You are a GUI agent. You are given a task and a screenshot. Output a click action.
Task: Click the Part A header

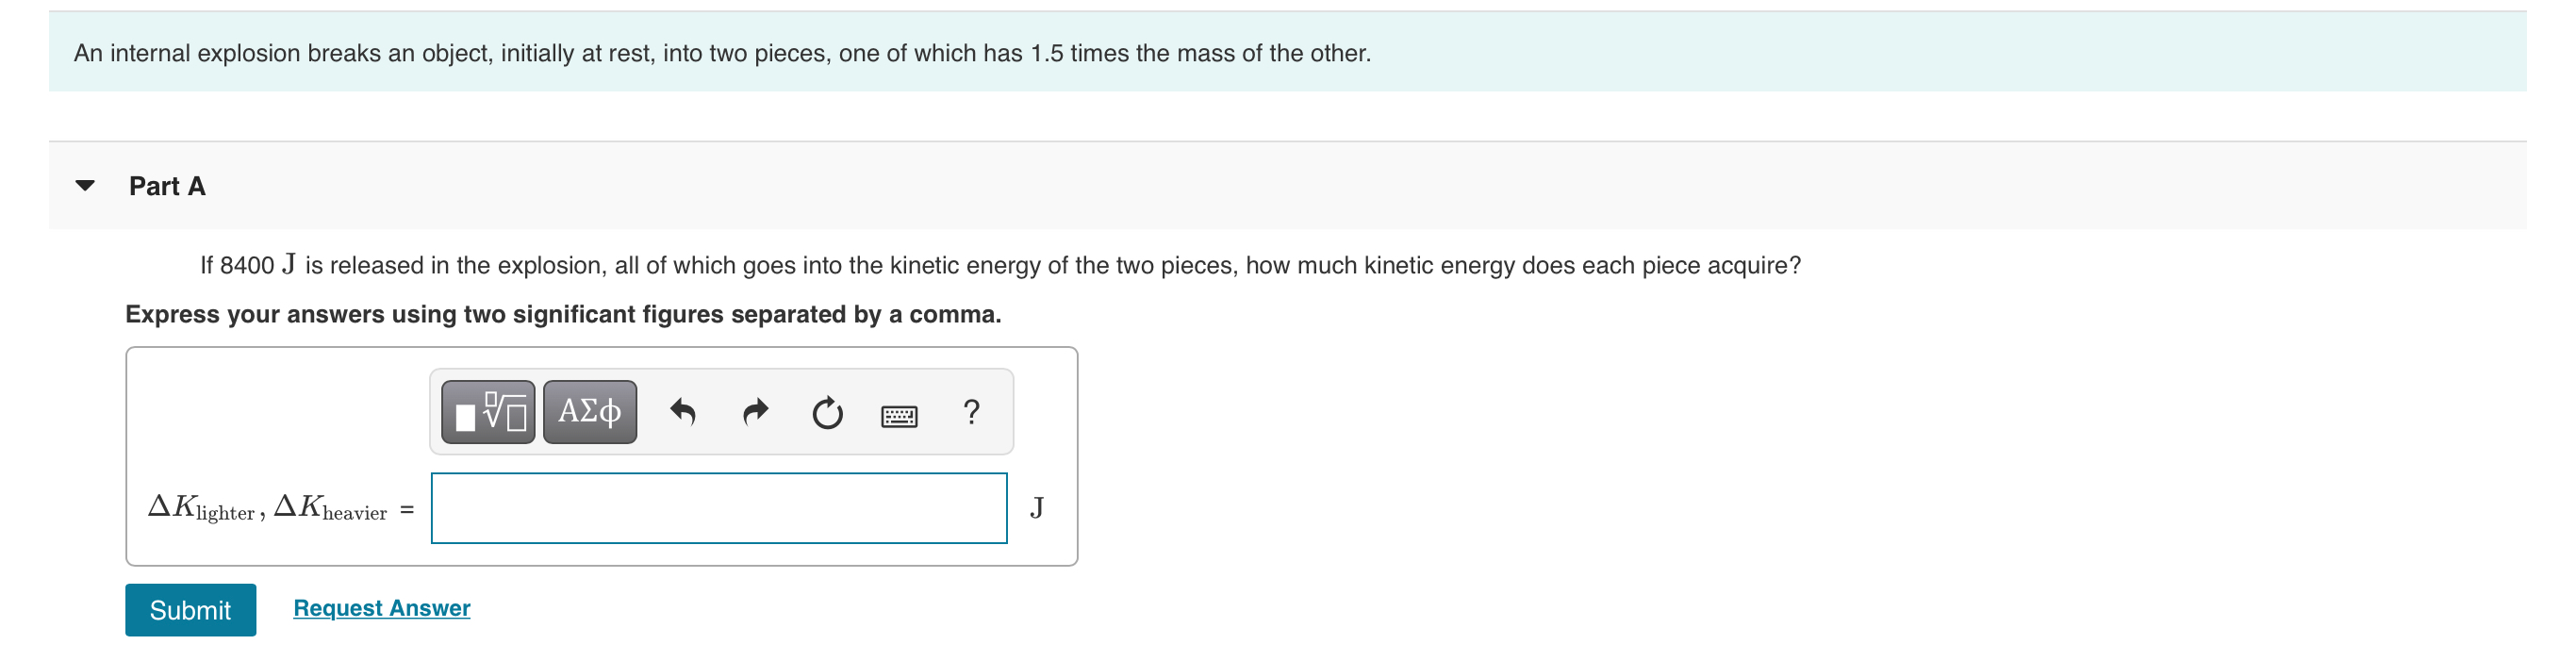click(166, 185)
